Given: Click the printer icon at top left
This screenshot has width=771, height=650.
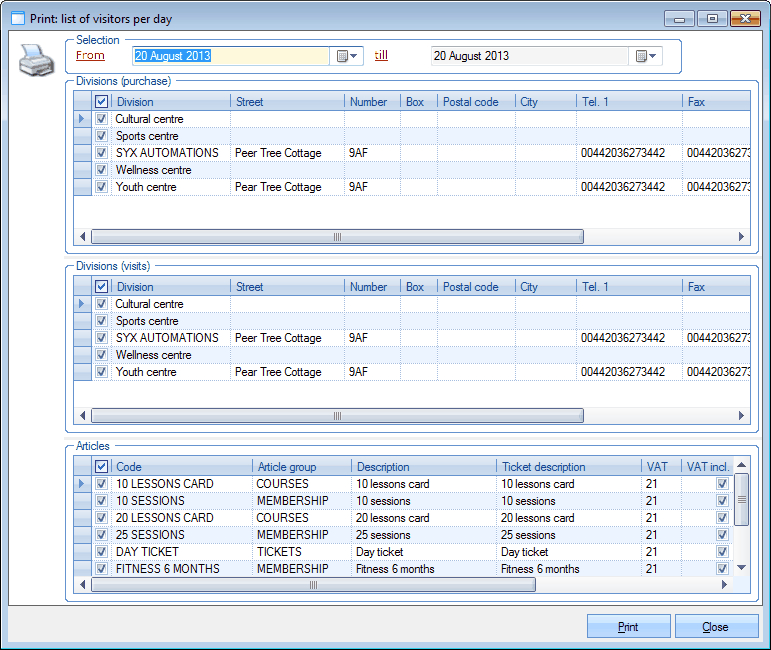Looking at the screenshot, I should tap(36, 62).
